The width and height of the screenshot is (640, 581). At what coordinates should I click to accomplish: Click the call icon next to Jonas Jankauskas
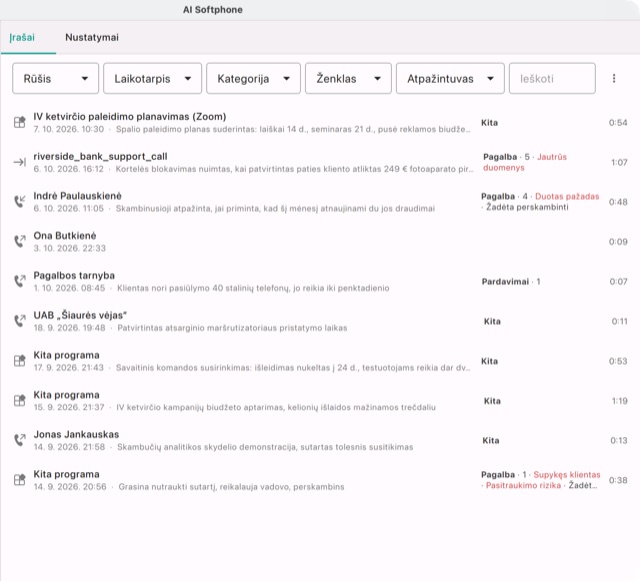click(20, 440)
